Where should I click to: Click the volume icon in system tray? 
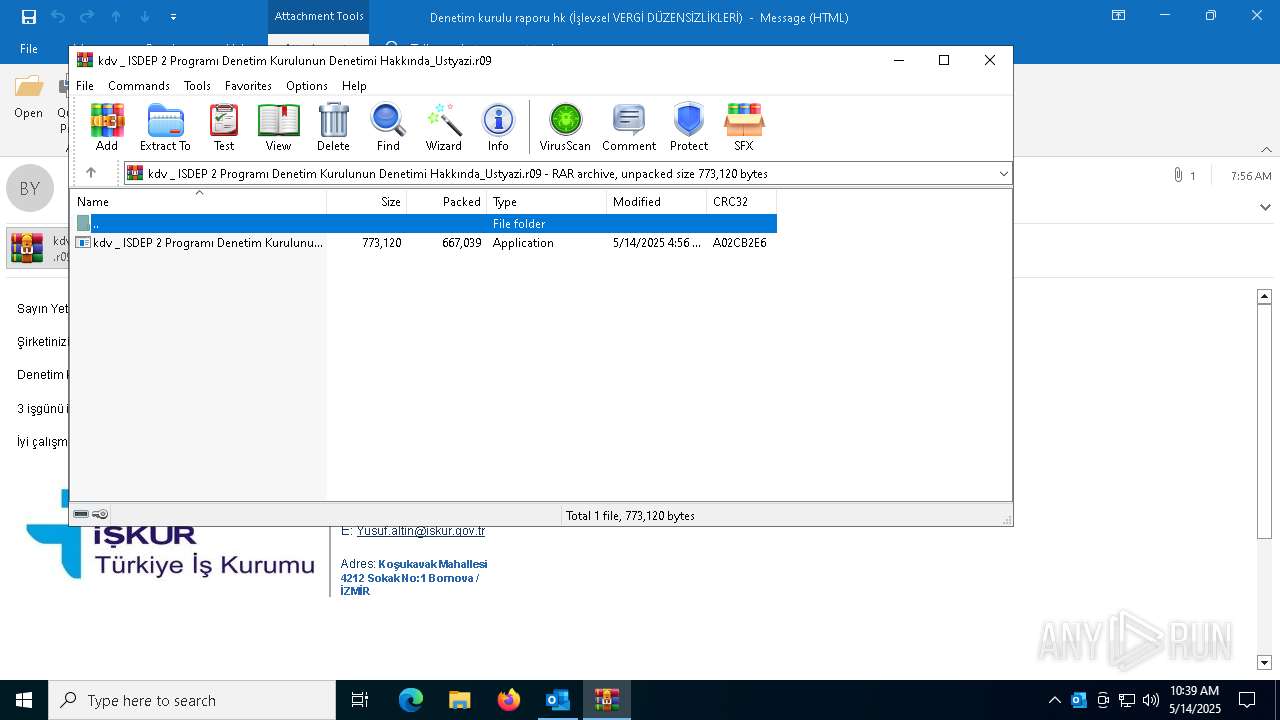coord(1151,700)
